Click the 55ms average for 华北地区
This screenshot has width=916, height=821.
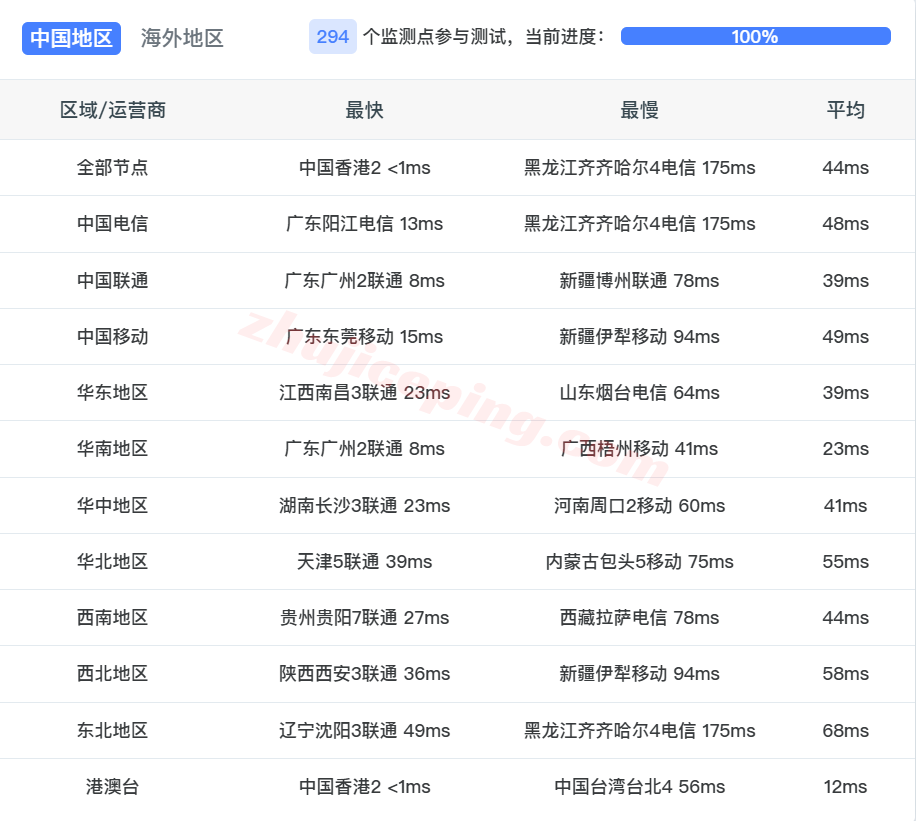point(845,562)
